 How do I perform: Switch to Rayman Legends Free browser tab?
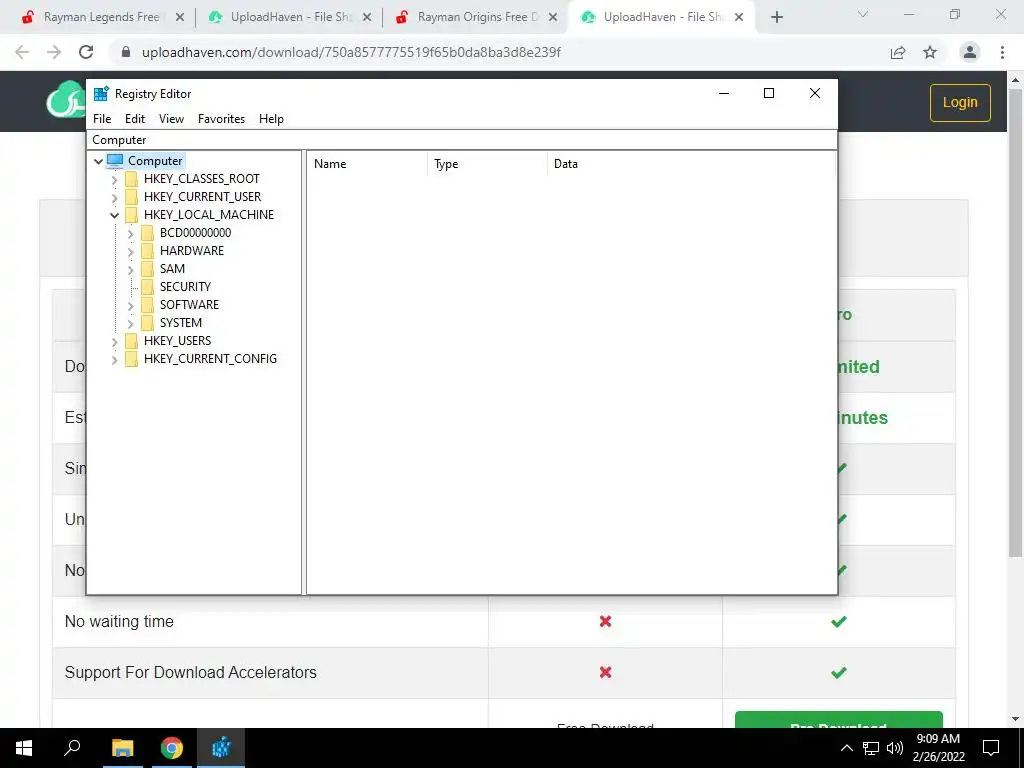coord(101,17)
